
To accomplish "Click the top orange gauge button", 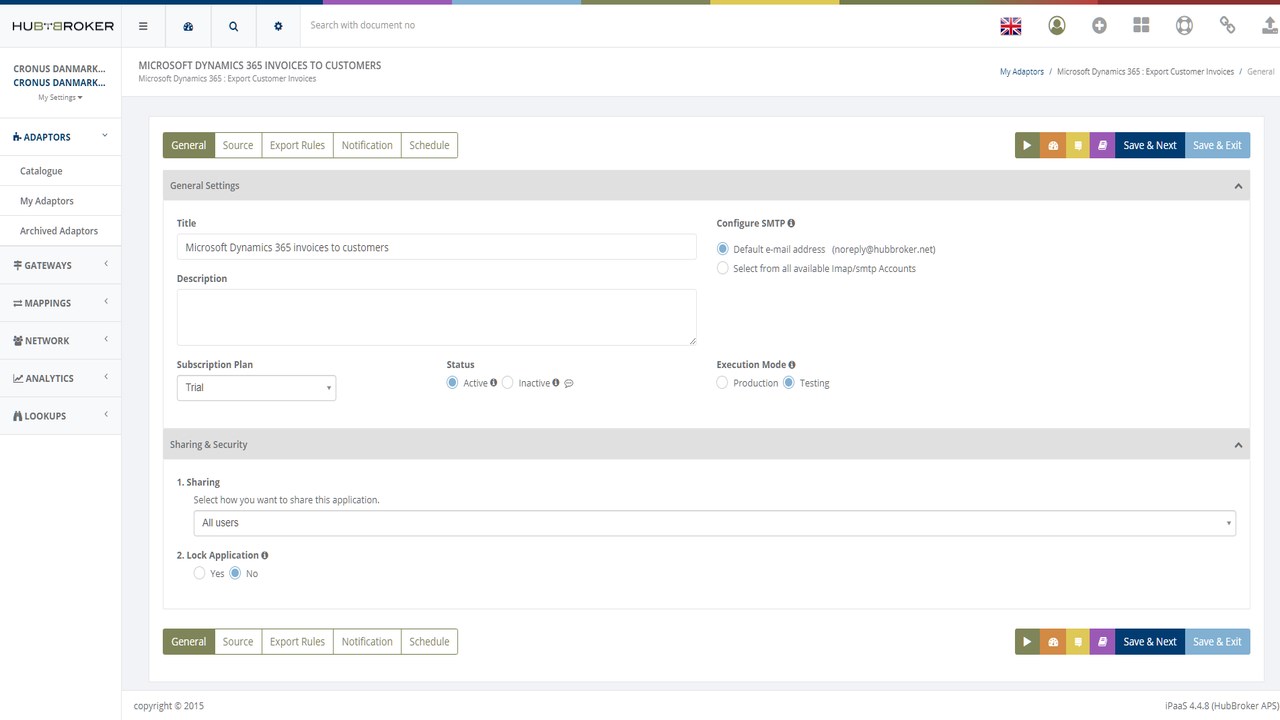I will point(1052,145).
